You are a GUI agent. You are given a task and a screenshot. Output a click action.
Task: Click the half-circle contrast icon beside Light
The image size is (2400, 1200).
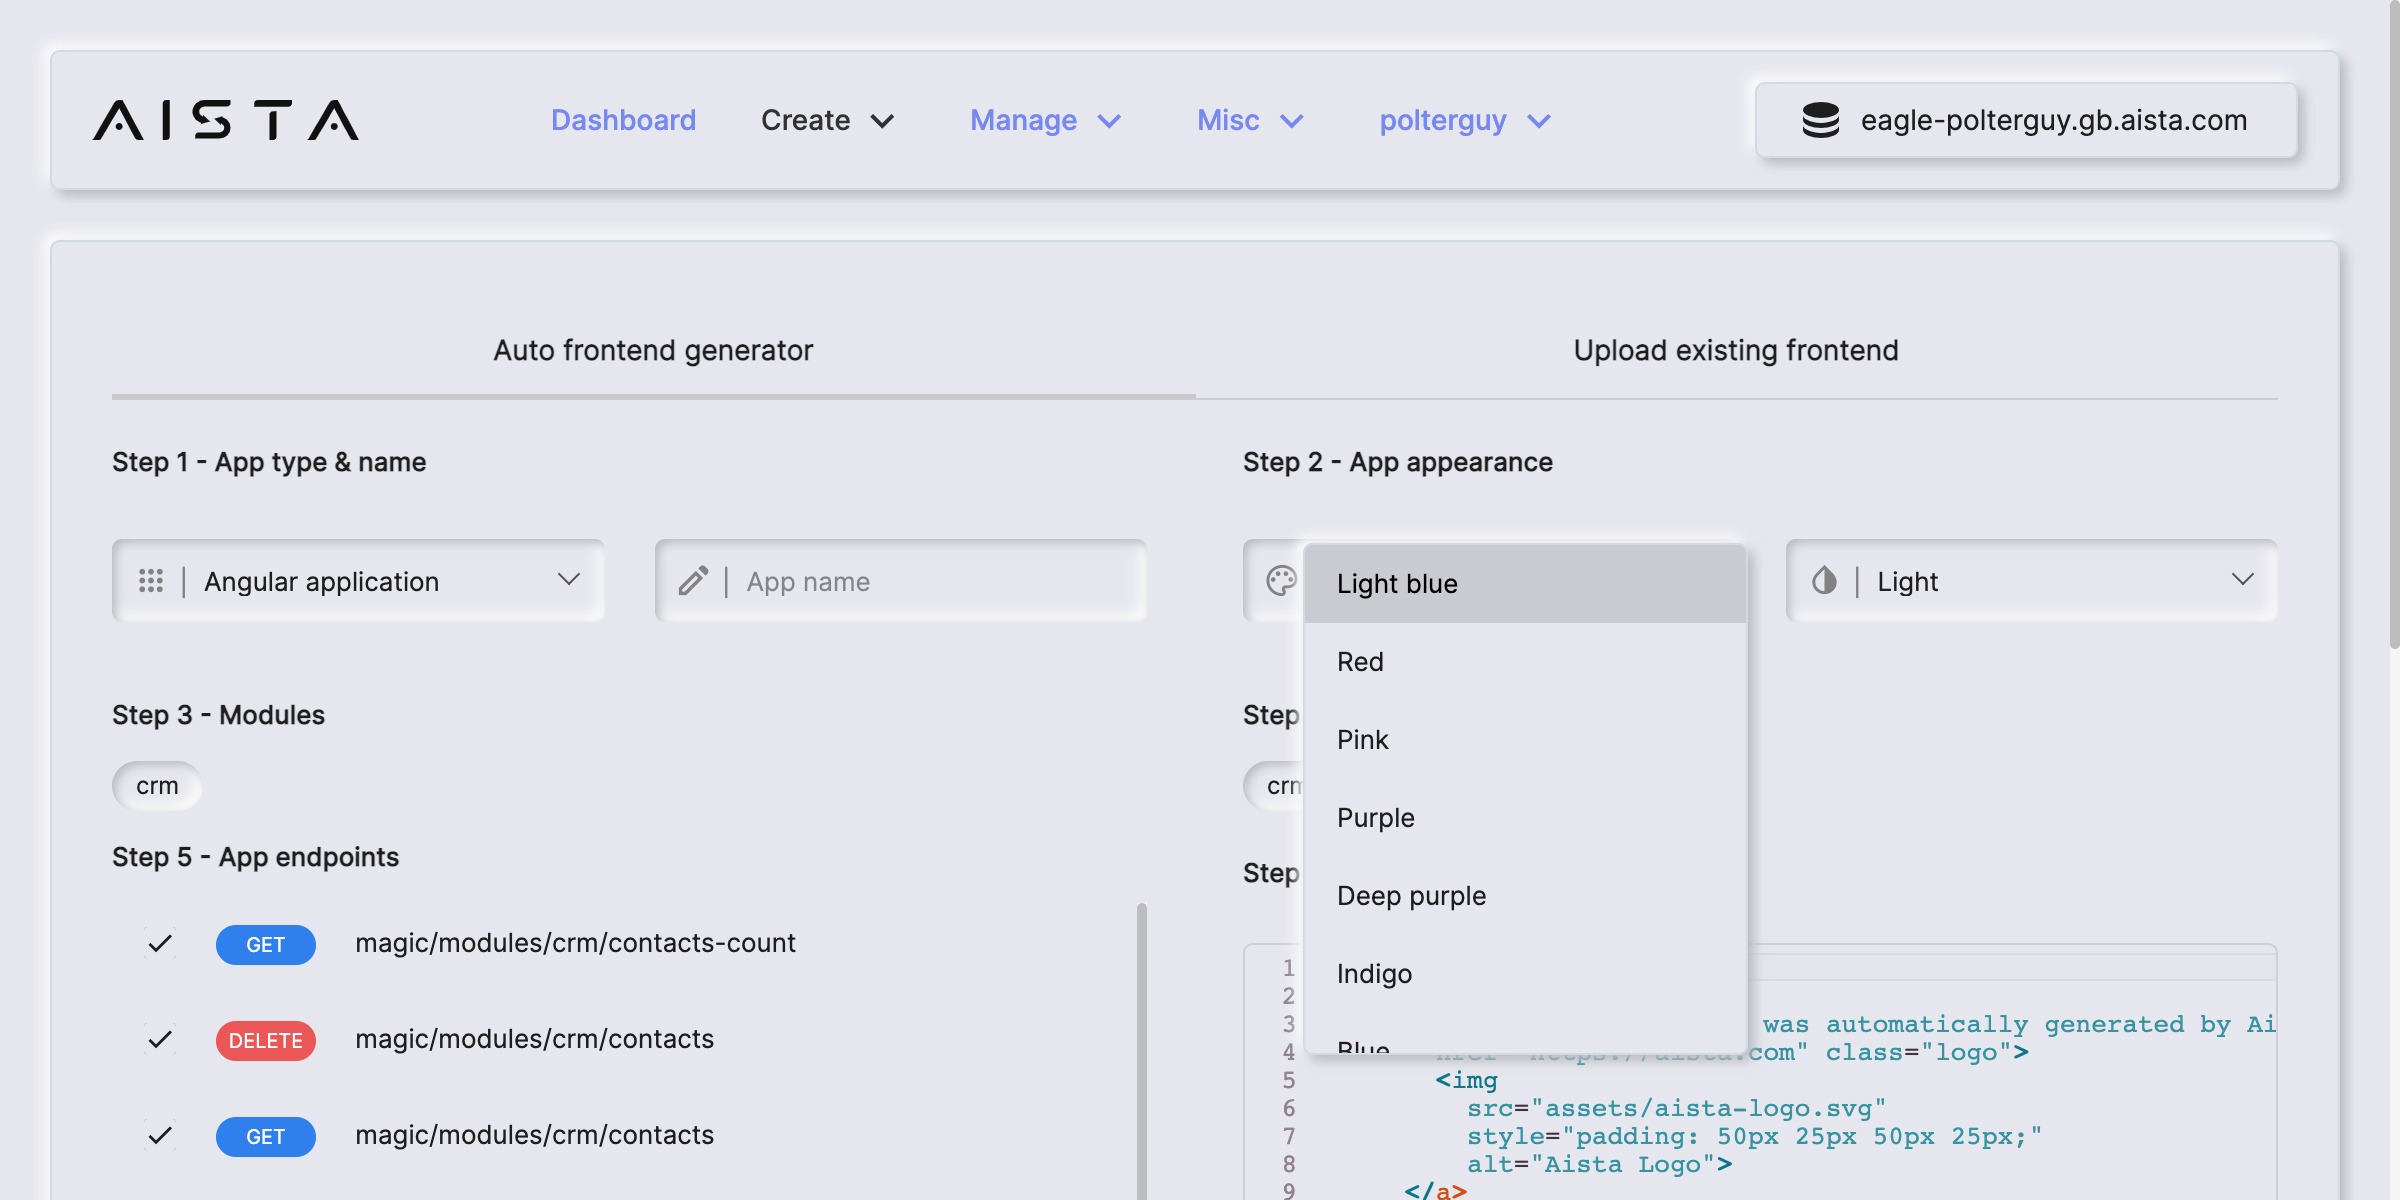click(1824, 581)
